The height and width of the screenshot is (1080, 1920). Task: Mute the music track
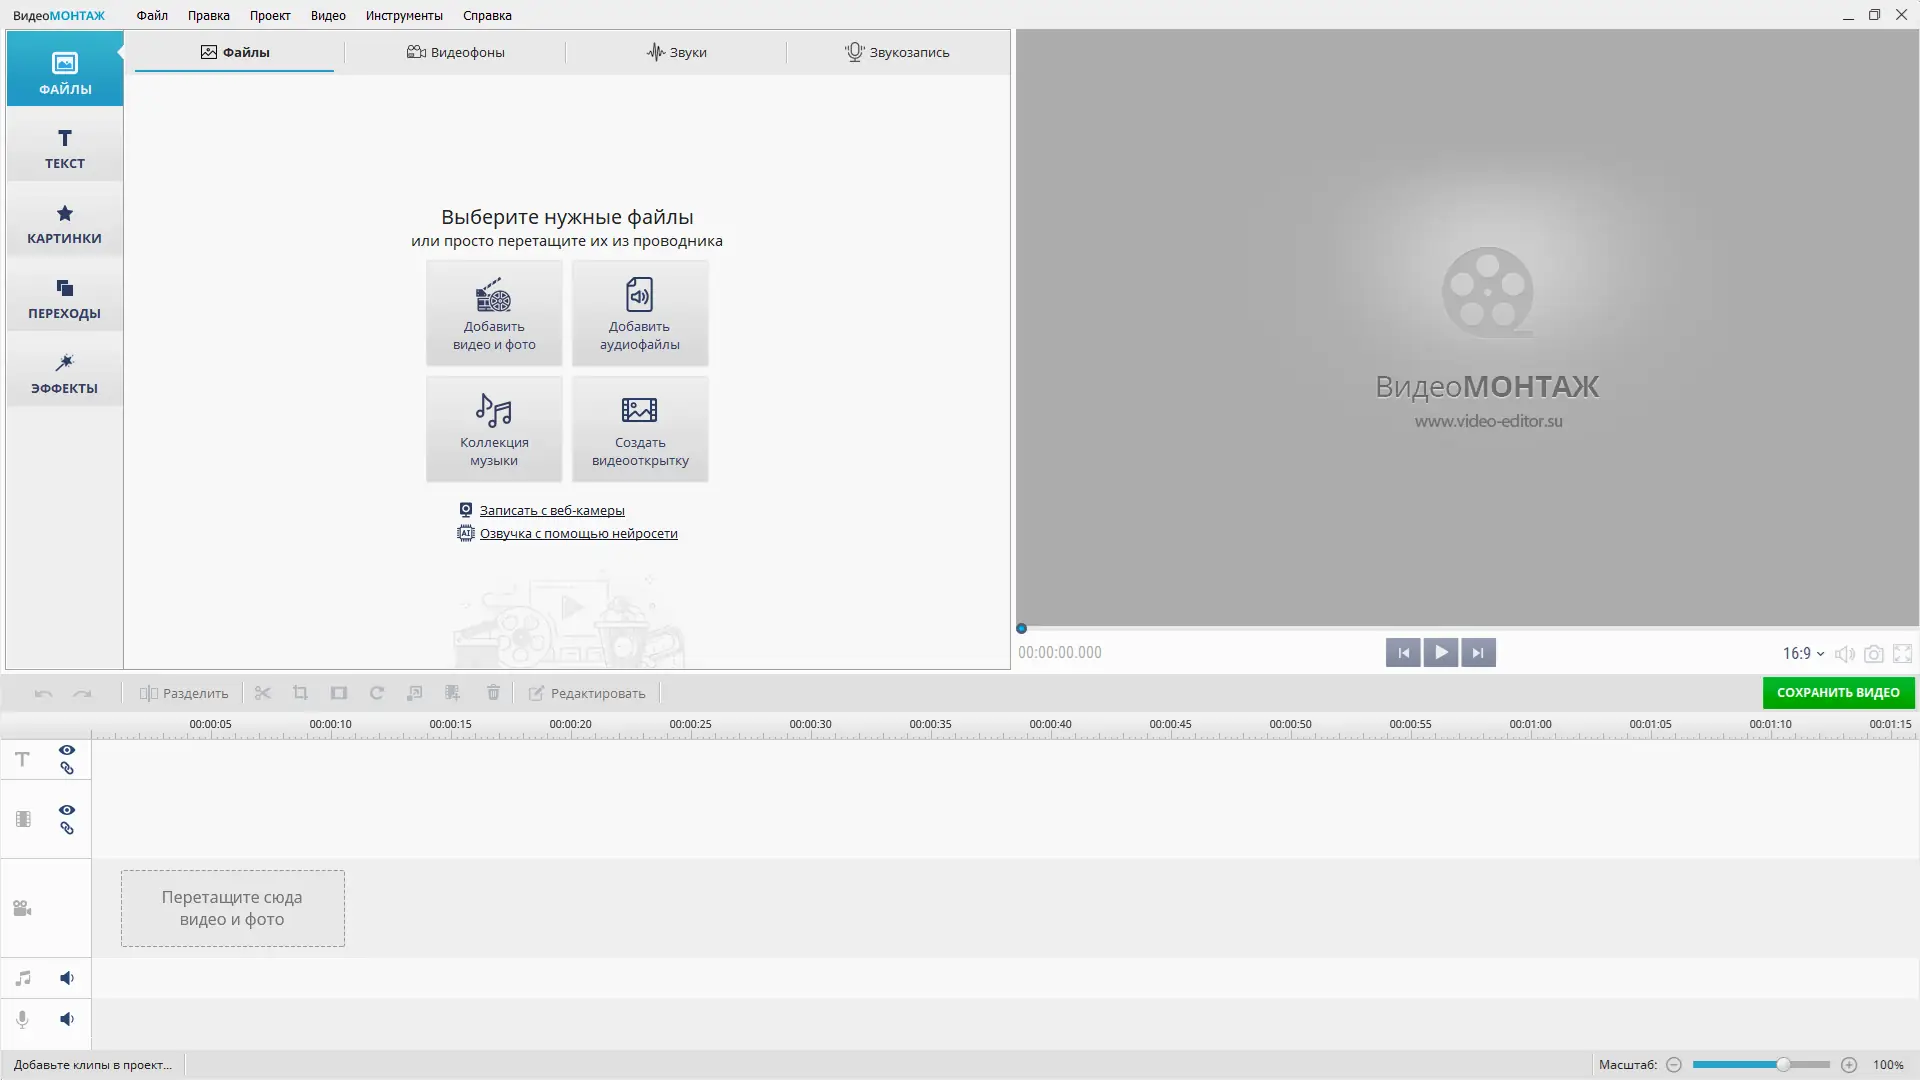point(67,978)
